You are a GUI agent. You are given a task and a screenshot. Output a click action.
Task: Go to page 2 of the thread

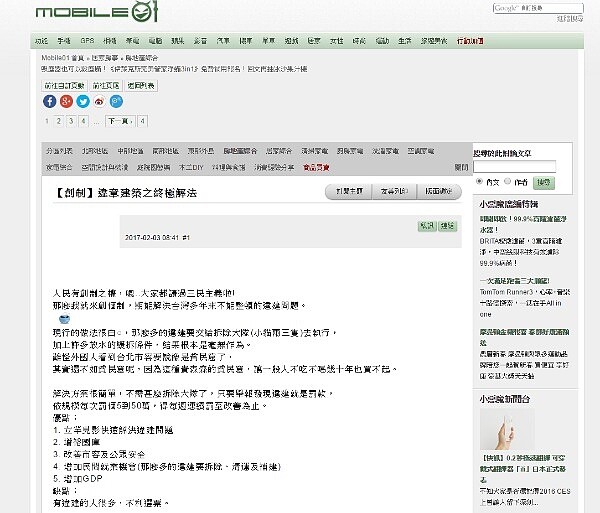click(x=59, y=121)
